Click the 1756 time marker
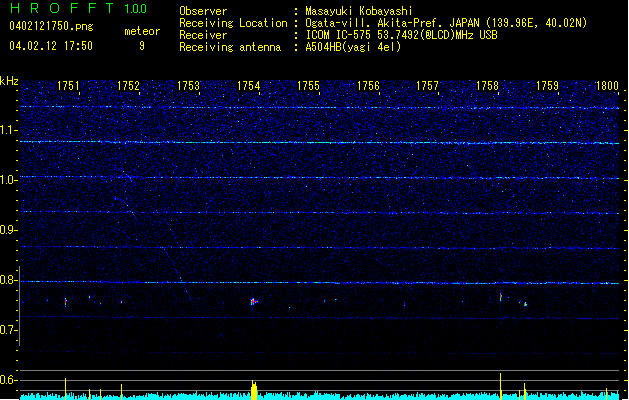This screenshot has height=400, width=629. point(368,86)
